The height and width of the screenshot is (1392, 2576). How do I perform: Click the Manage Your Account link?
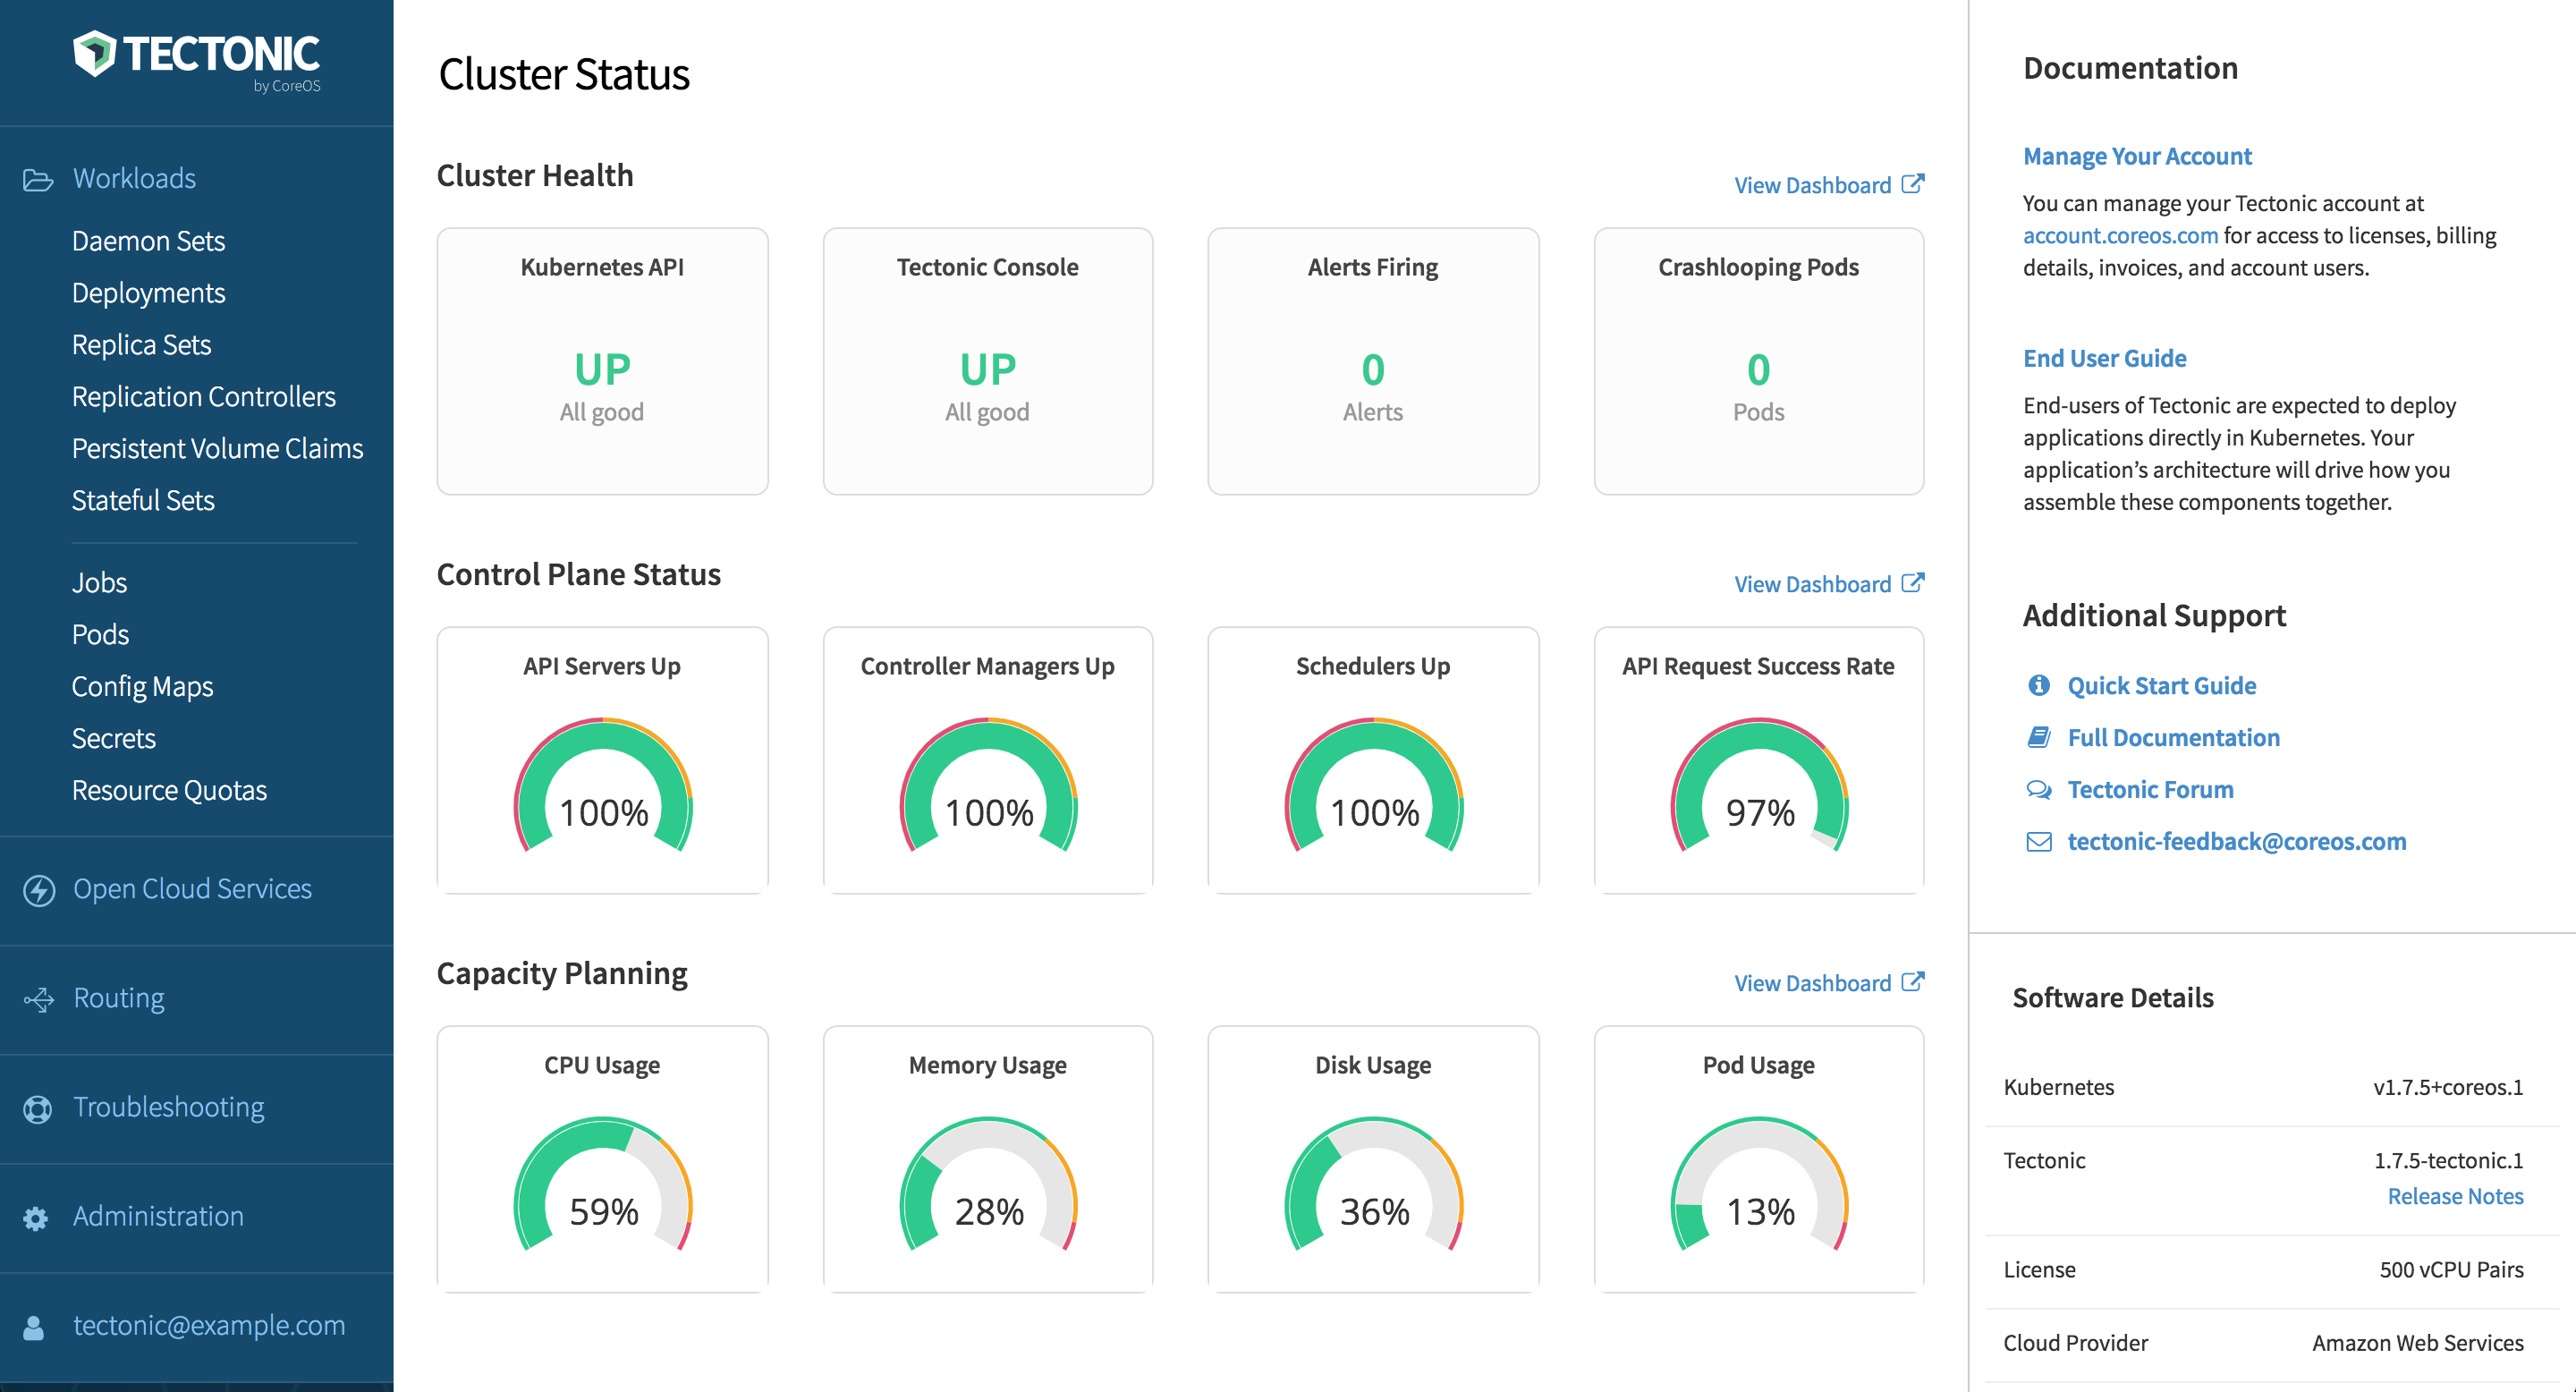[x=2137, y=156]
